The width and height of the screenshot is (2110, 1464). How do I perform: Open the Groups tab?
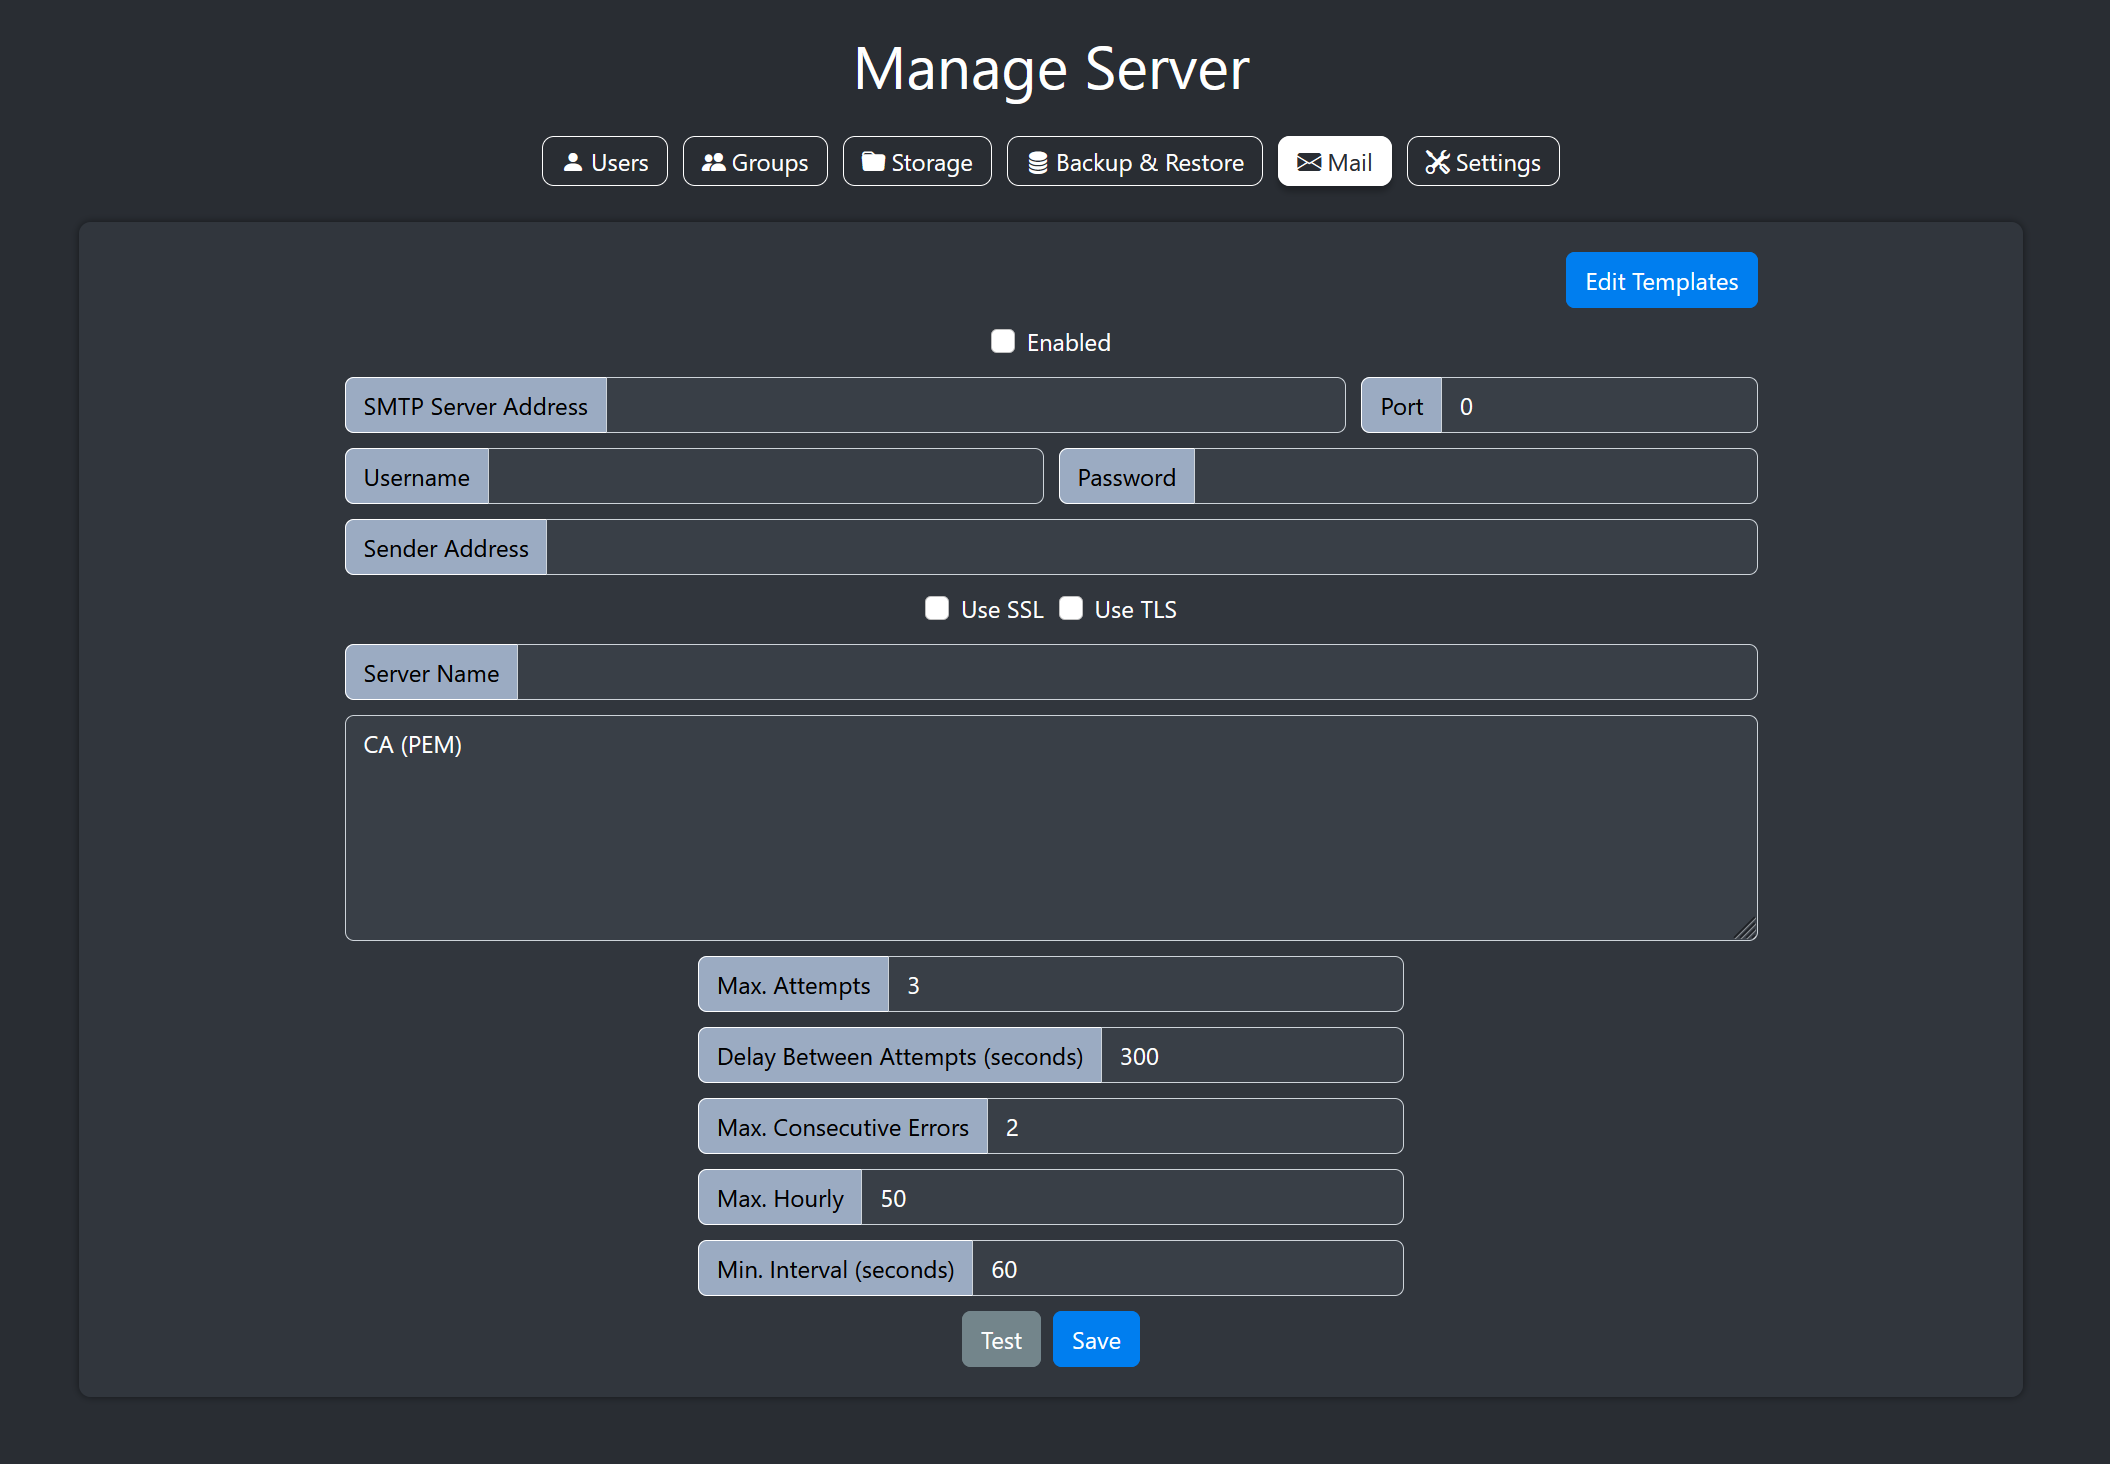click(x=755, y=162)
